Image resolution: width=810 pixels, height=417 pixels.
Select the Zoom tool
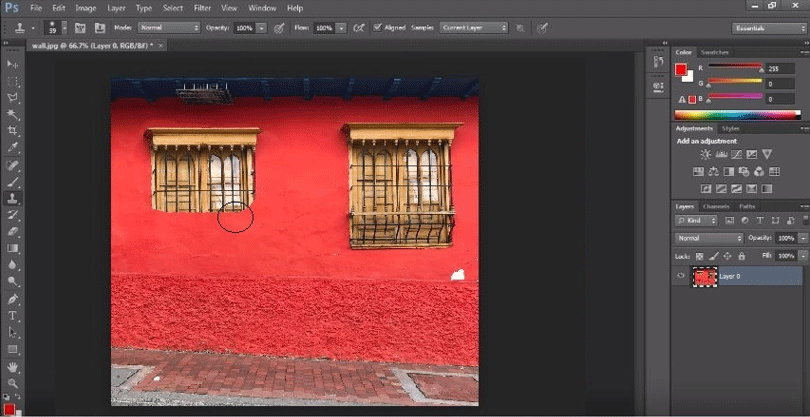12,383
